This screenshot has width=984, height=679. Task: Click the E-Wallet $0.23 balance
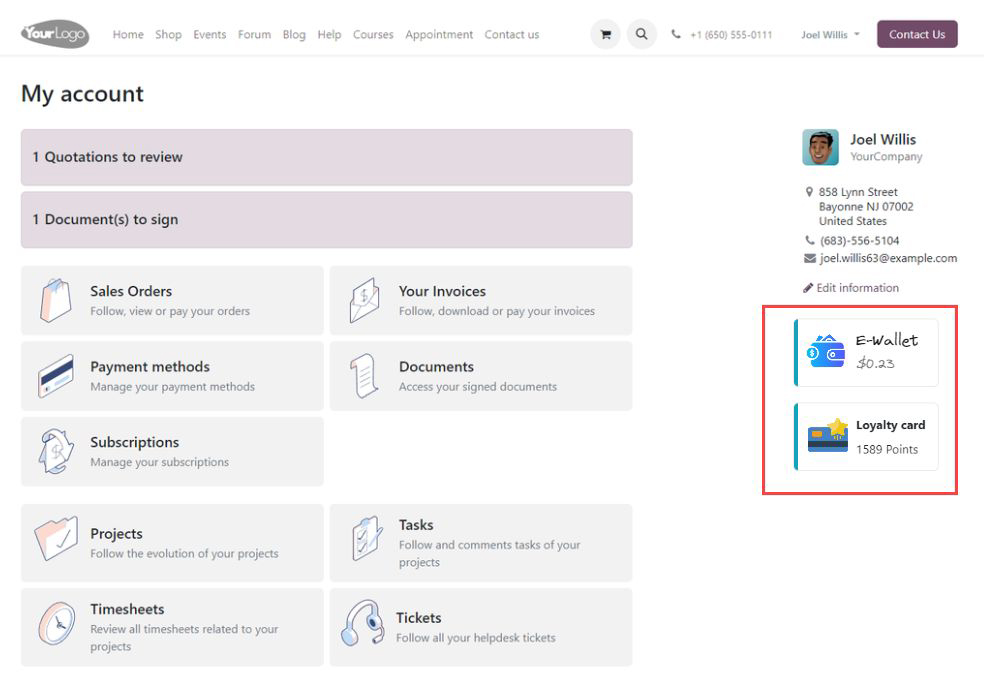coord(875,363)
